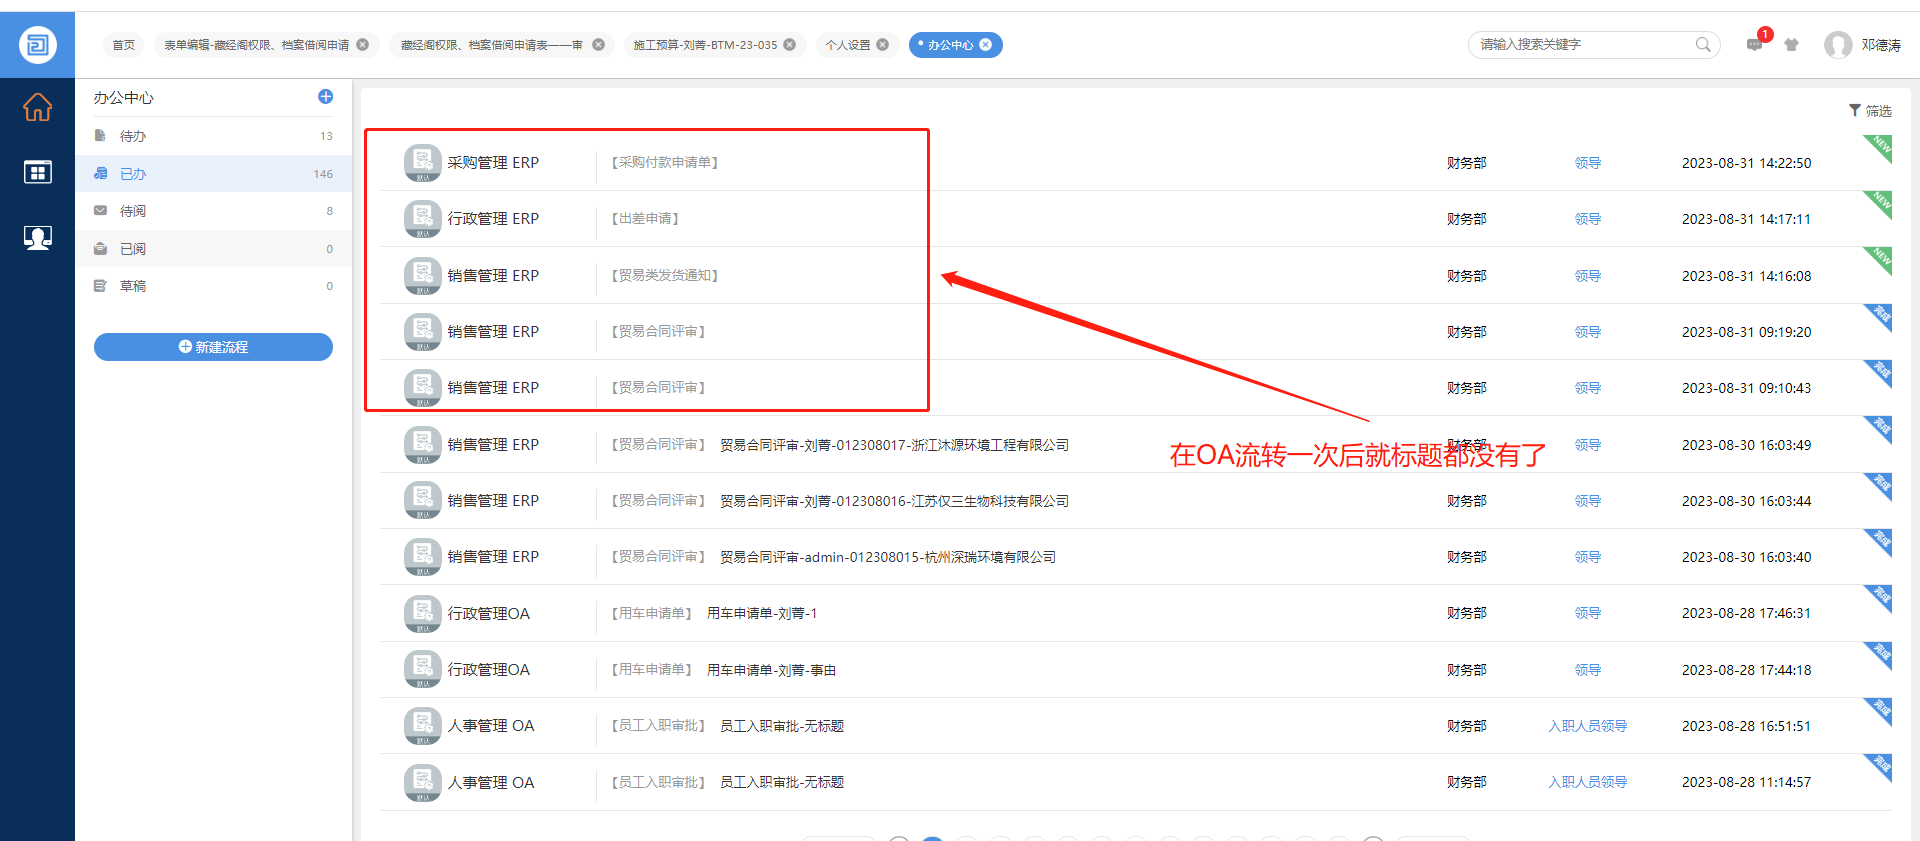Click the 146 count beside 已办
The height and width of the screenshot is (841, 1920).
(x=323, y=174)
